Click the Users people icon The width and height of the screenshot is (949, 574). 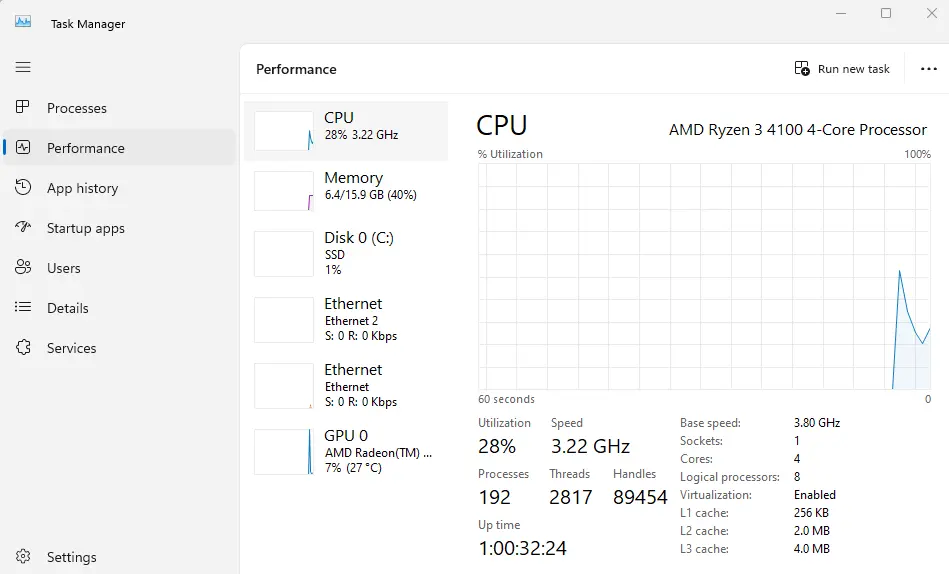(23, 267)
